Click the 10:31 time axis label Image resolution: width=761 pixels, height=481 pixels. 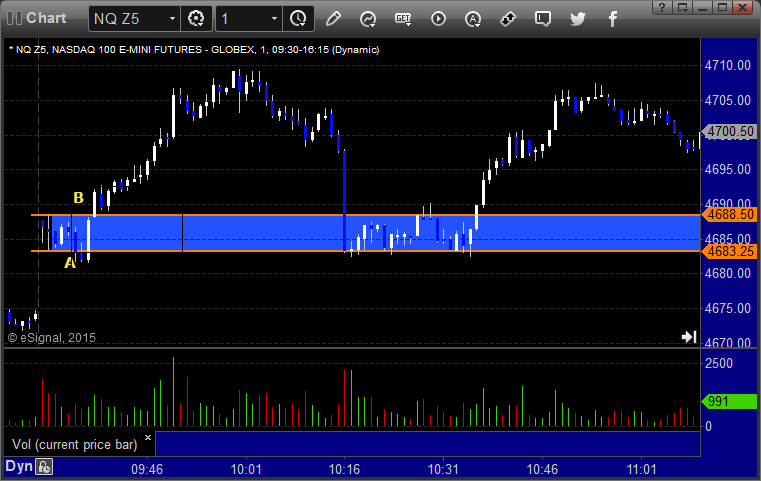443,469
